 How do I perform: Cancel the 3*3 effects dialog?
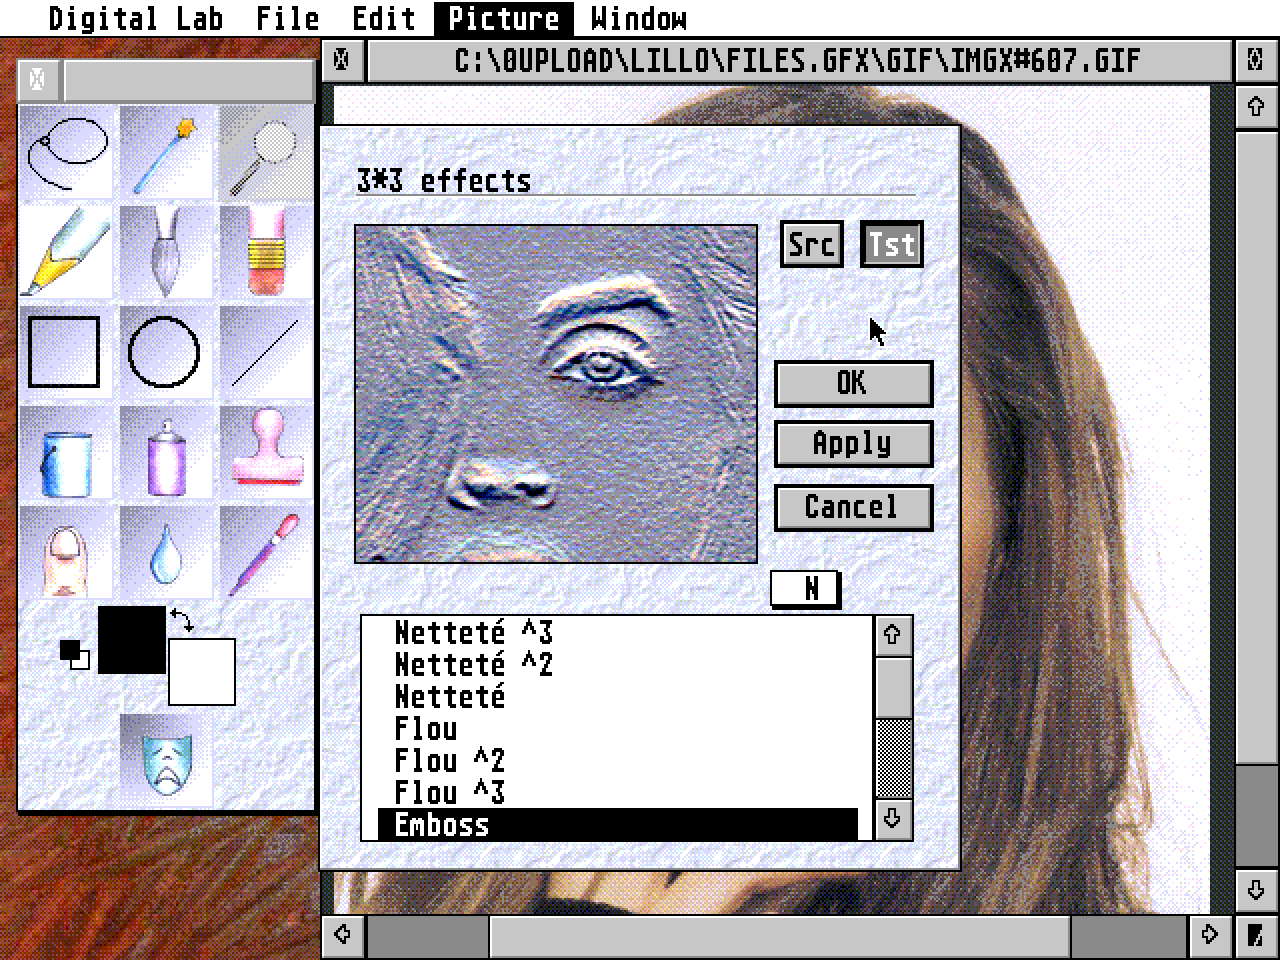pos(853,507)
